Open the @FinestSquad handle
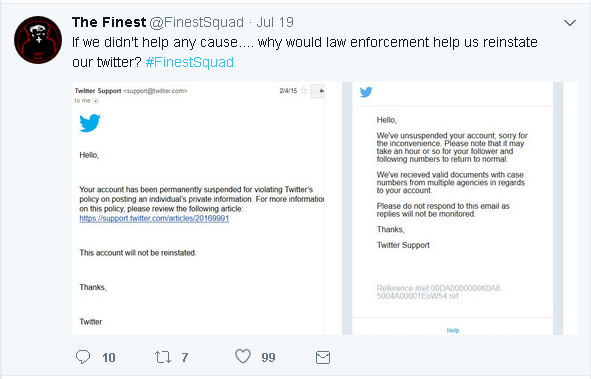 point(197,23)
